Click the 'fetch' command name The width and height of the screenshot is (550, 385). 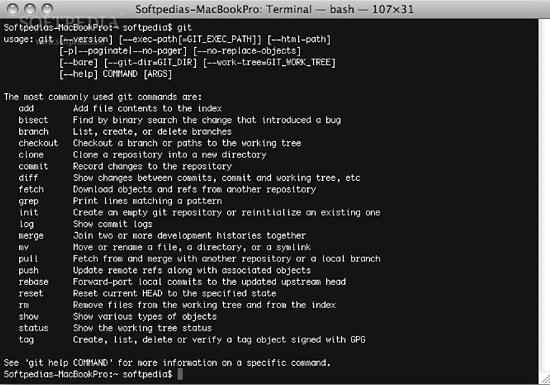point(31,189)
